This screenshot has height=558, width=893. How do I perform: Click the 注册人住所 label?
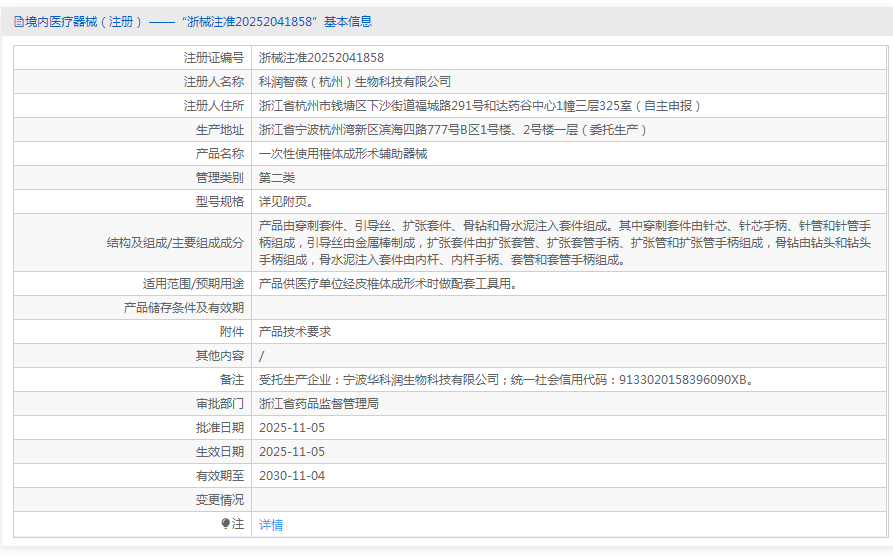[214, 105]
